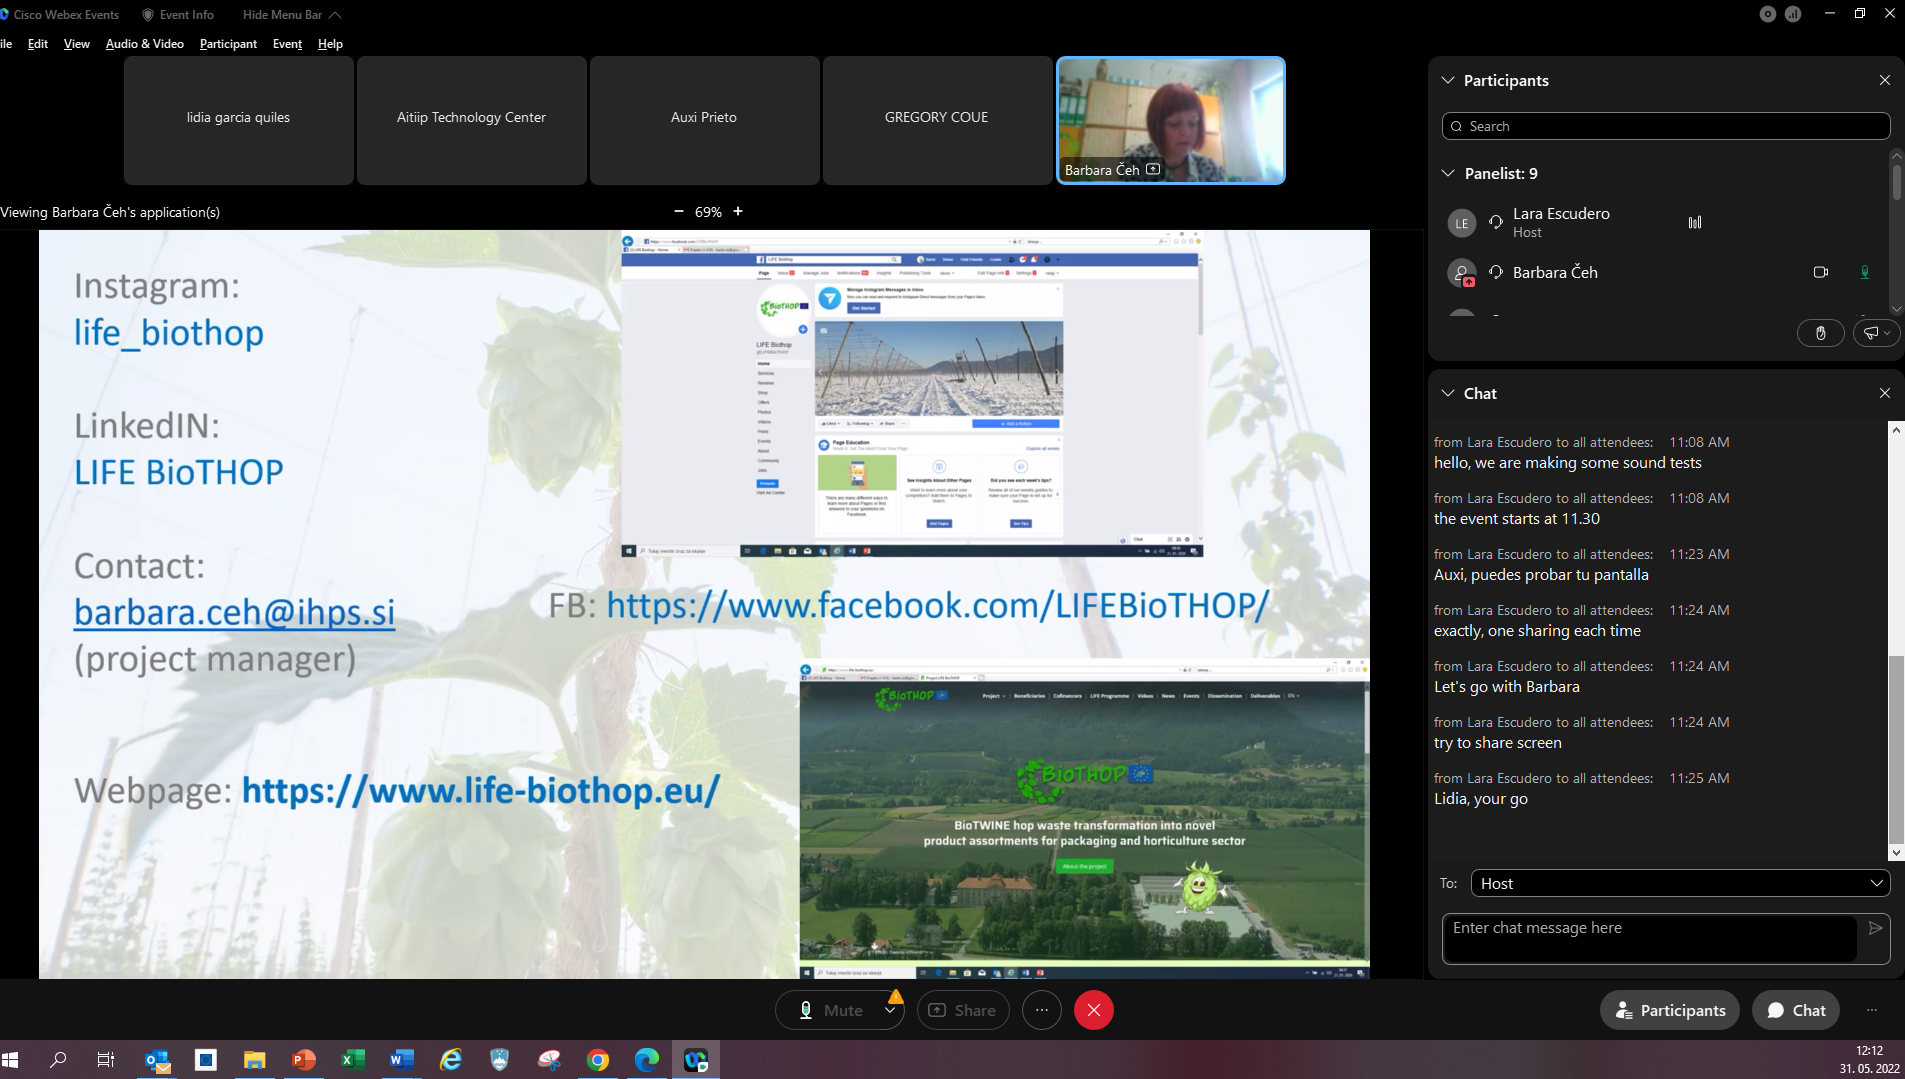Open Outlook from the taskbar
Image resolution: width=1905 pixels, height=1079 pixels.
pos(157,1060)
